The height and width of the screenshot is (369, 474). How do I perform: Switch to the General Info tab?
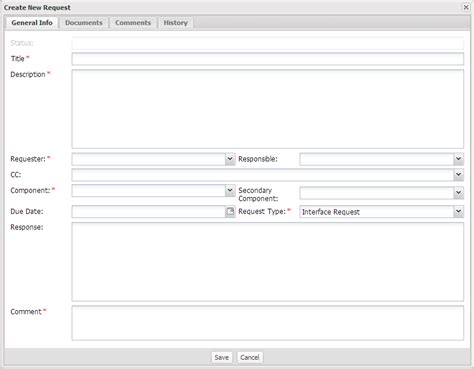[32, 23]
